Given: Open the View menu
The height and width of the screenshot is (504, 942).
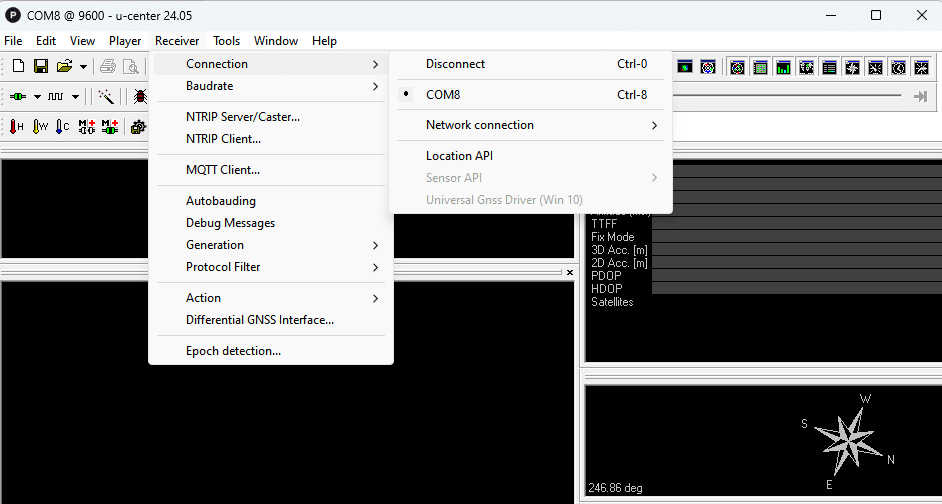Looking at the screenshot, I should tap(82, 41).
